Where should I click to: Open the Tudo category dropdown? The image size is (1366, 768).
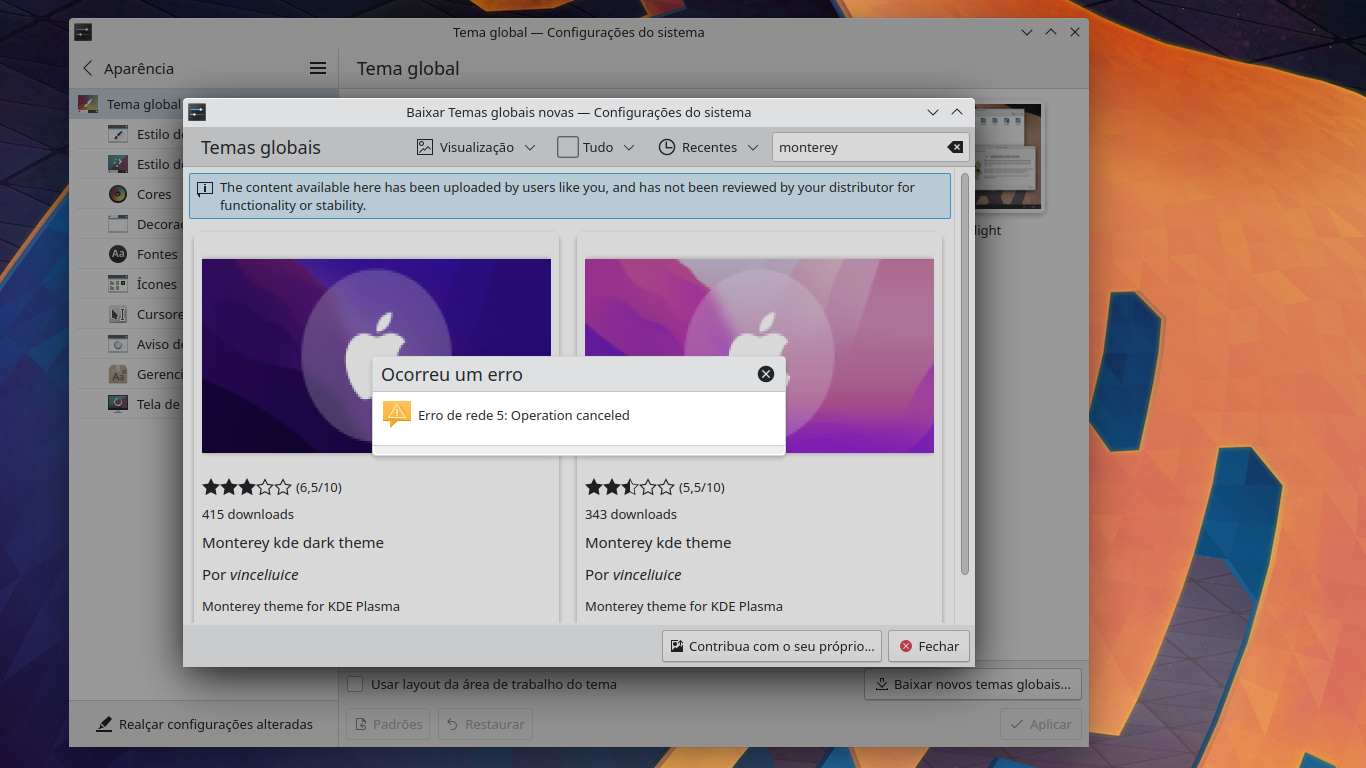click(596, 147)
